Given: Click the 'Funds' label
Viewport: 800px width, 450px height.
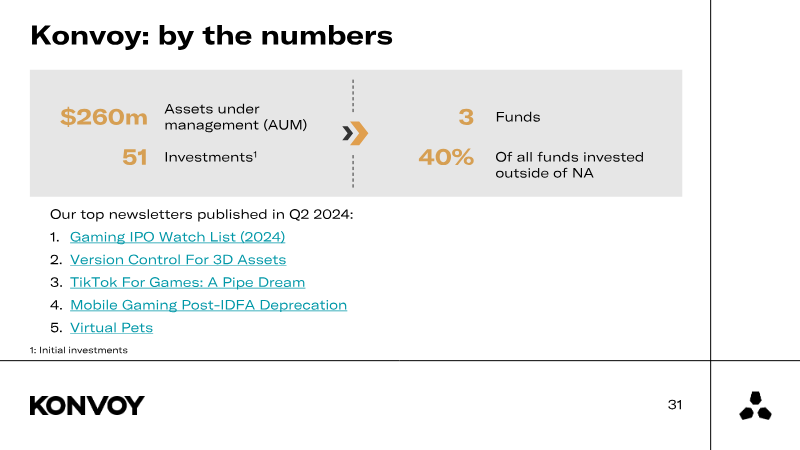Looking at the screenshot, I should [518, 117].
